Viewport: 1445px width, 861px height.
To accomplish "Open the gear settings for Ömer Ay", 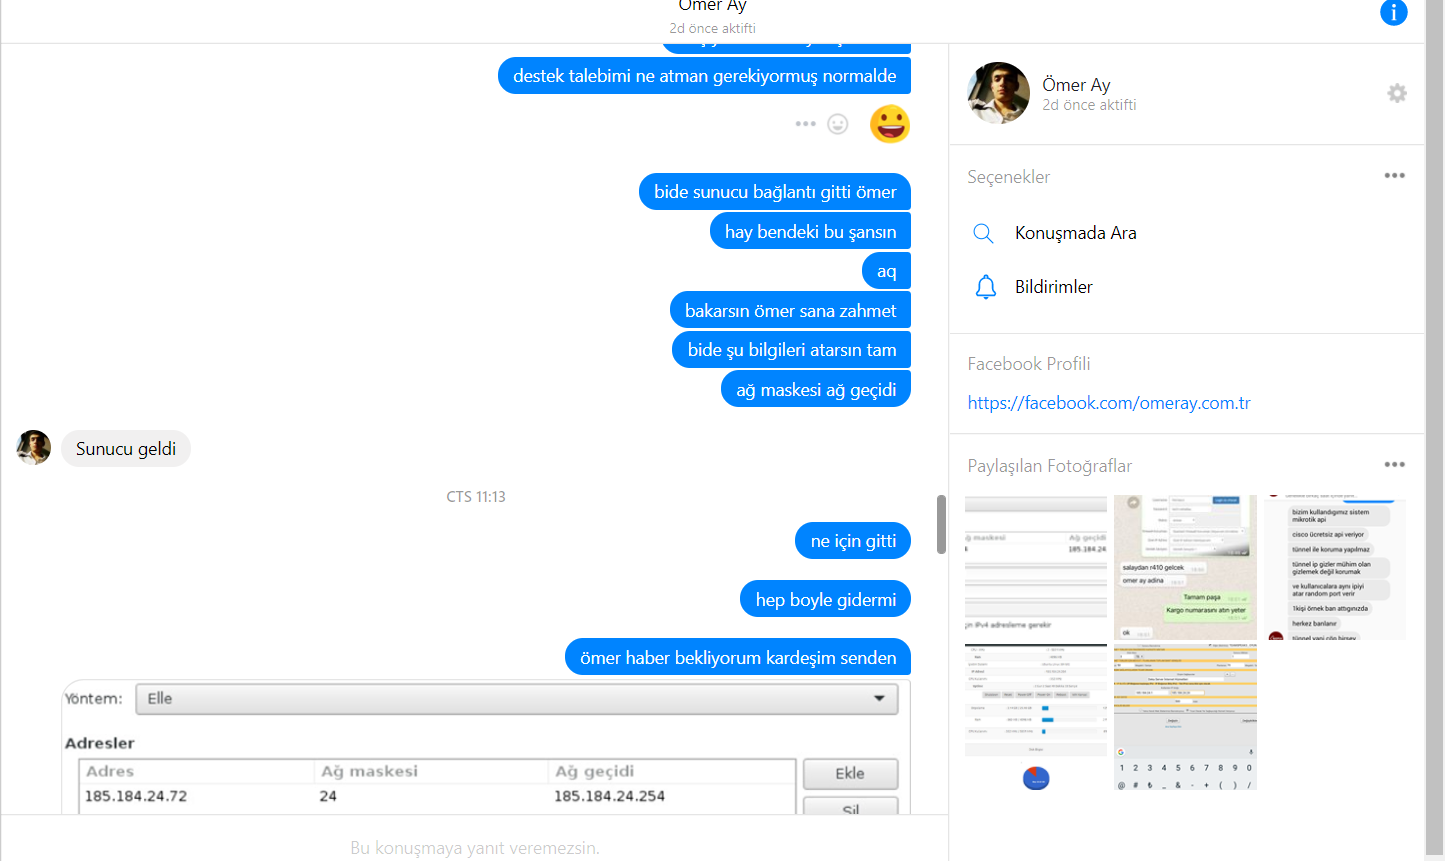I will point(1397,93).
